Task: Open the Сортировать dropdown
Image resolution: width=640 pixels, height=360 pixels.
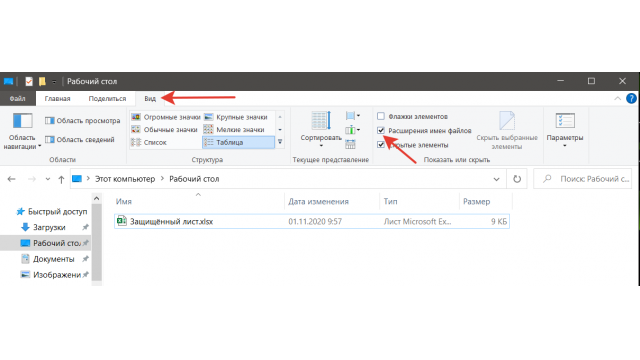Action: 321,130
